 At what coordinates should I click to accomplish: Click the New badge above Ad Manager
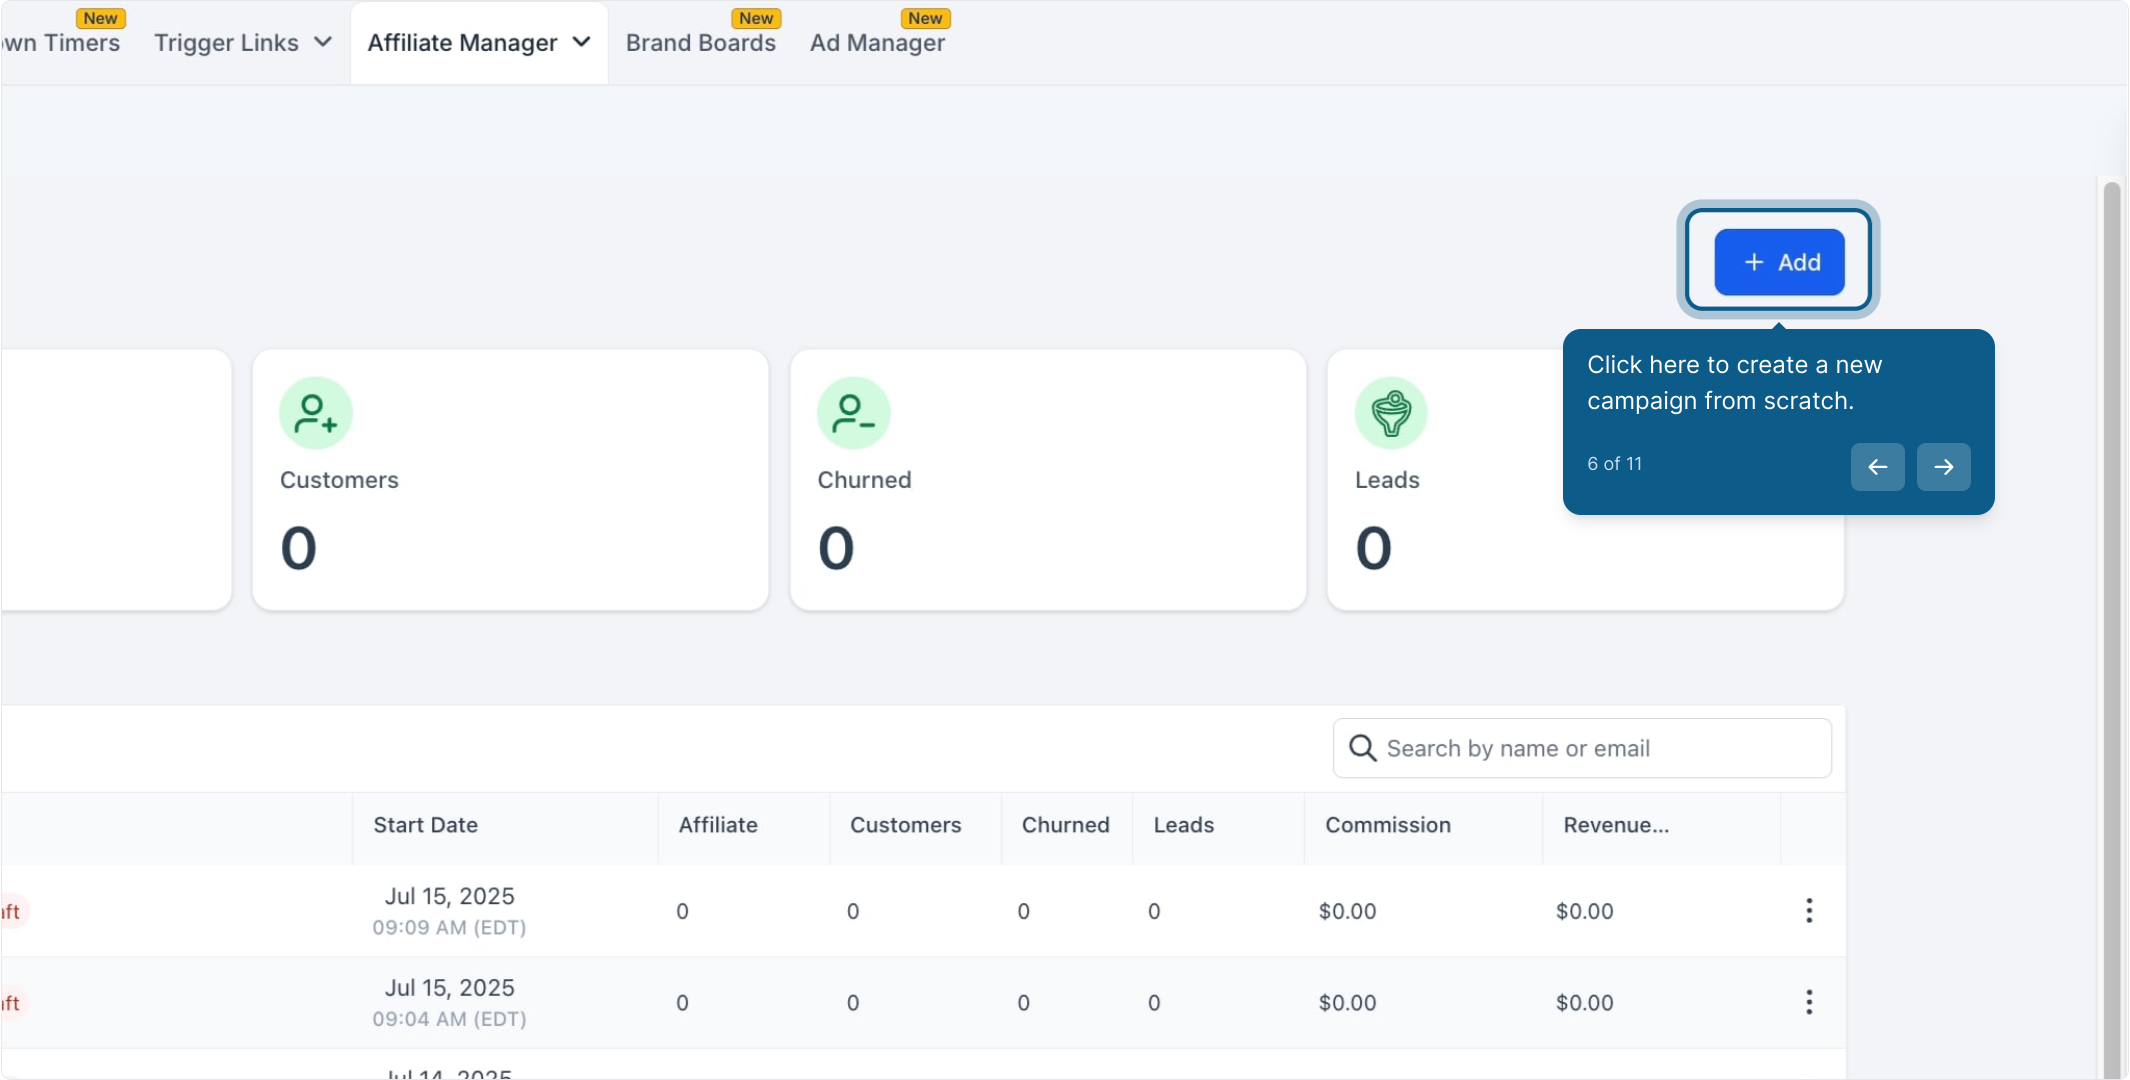[925, 18]
